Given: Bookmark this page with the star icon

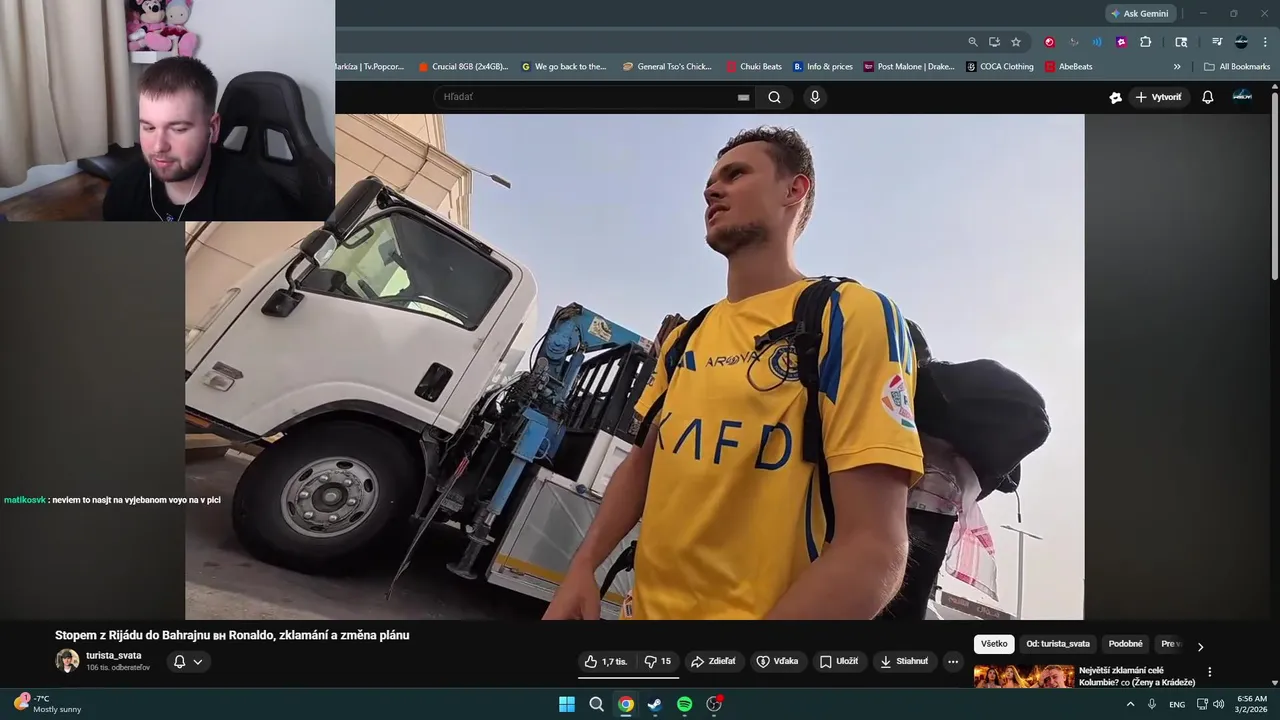Looking at the screenshot, I should [x=1016, y=42].
